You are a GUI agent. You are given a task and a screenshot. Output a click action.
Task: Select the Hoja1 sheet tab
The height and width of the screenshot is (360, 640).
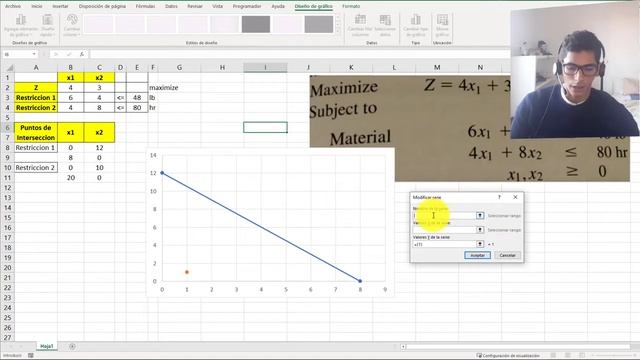tap(47, 346)
